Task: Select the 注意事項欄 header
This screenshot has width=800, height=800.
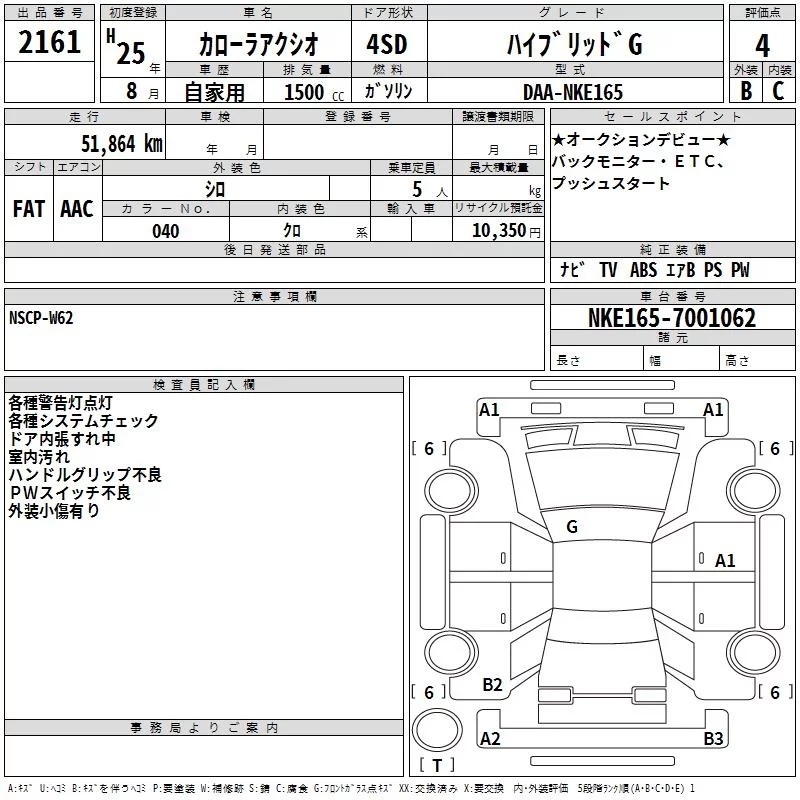Action: point(274,296)
